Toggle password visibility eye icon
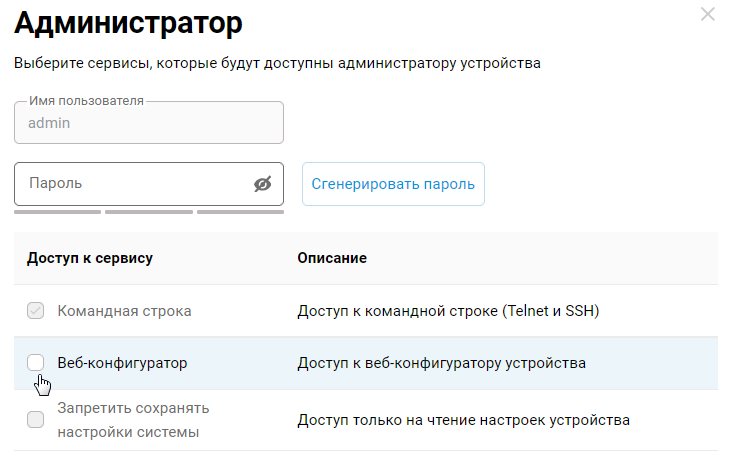Viewport: 729px width, 458px height. (x=263, y=184)
